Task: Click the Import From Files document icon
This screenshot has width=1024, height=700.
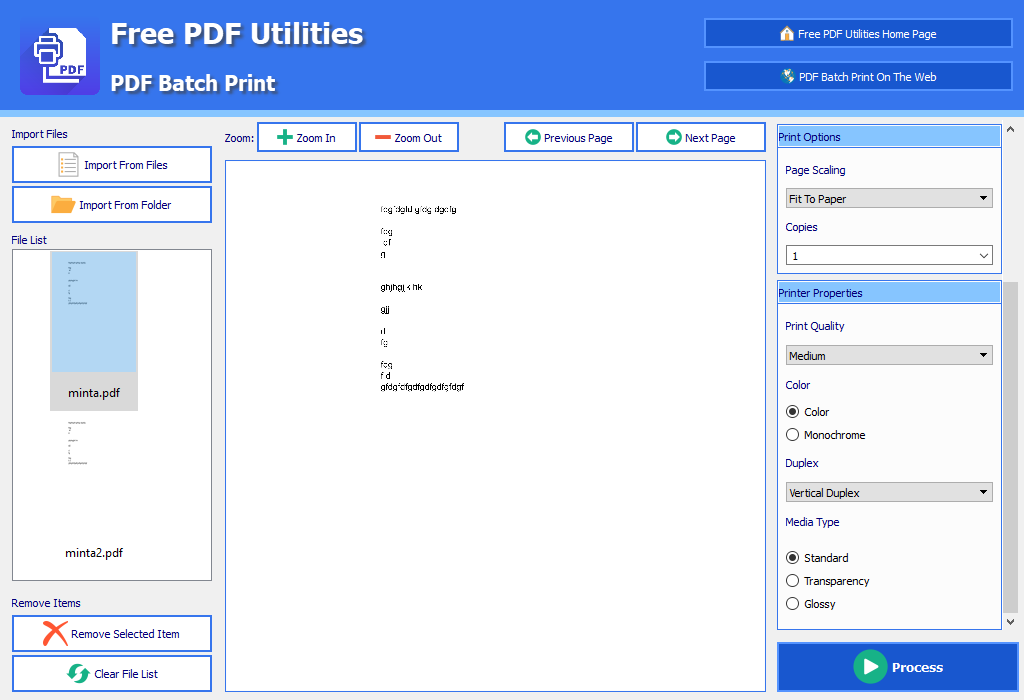Action: point(68,165)
